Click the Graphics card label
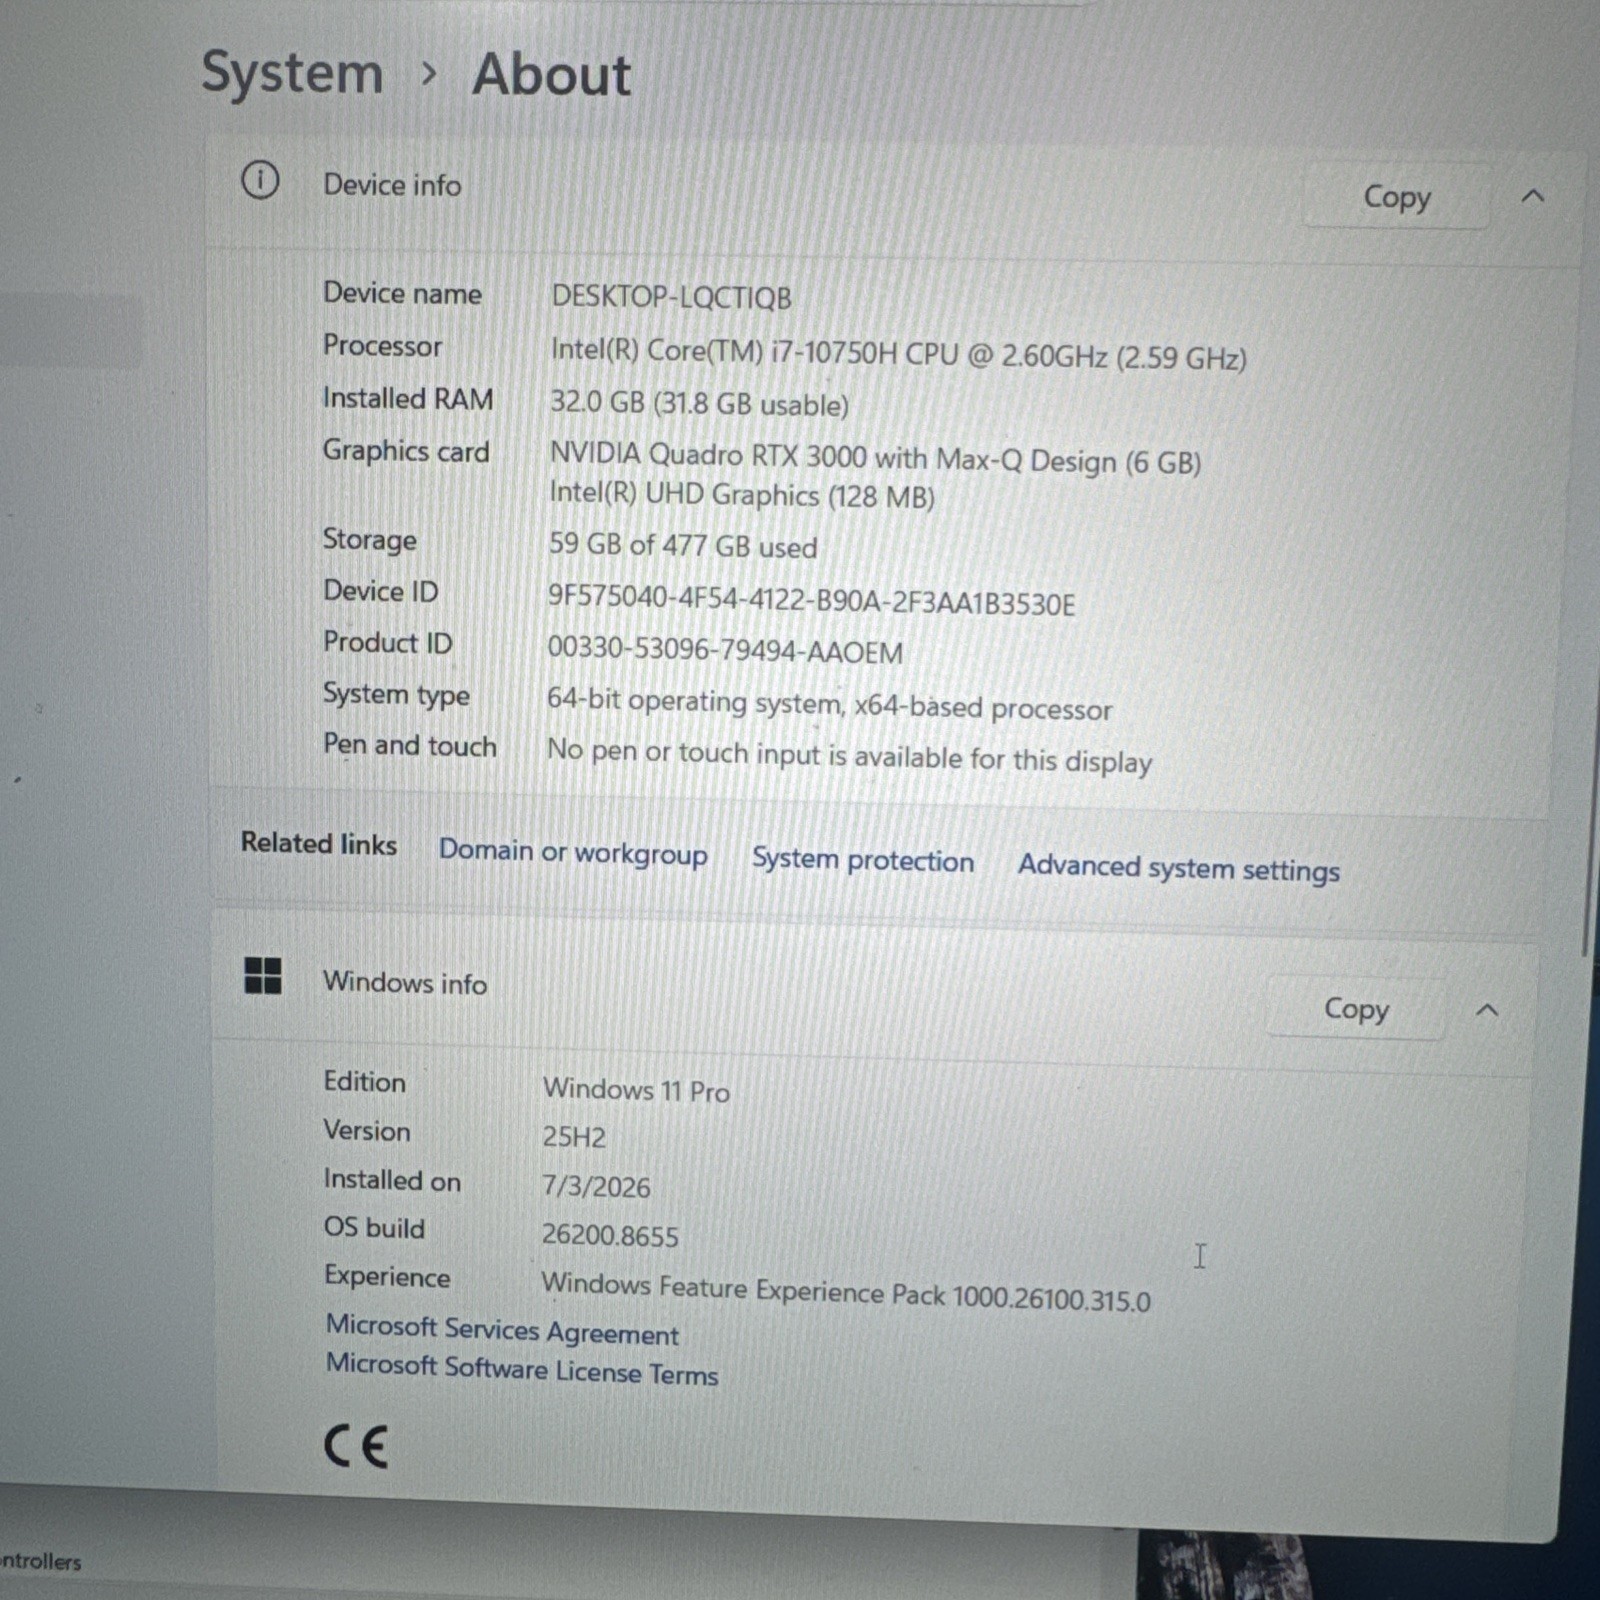This screenshot has height=1600, width=1600. pos(406,451)
